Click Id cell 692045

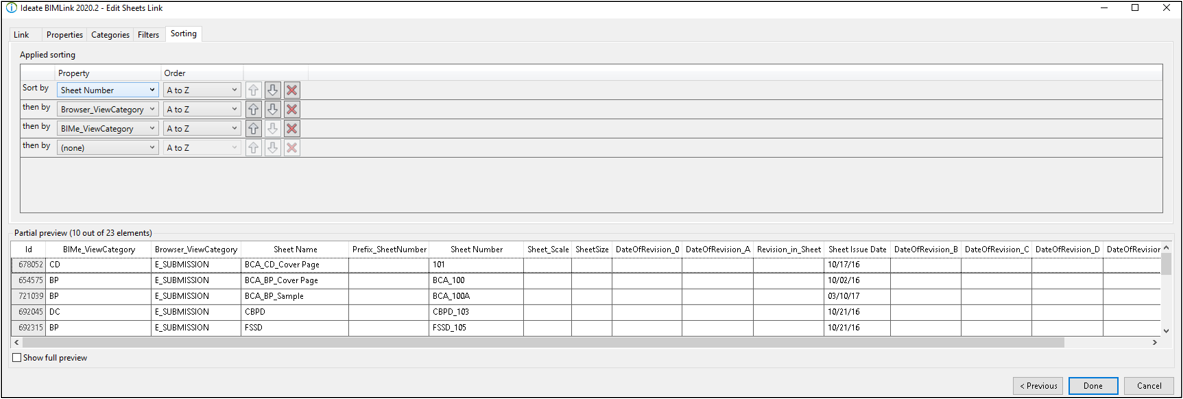(x=29, y=312)
